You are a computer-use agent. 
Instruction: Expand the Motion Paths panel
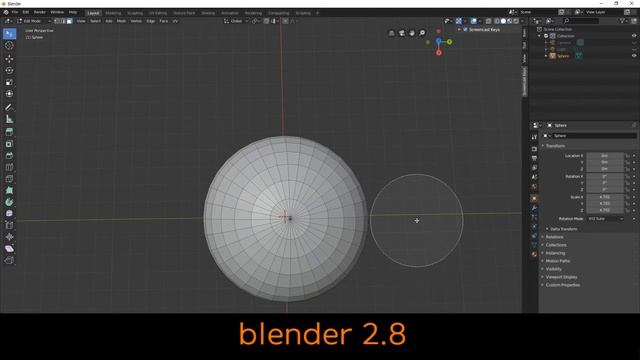pyautogui.click(x=557, y=261)
